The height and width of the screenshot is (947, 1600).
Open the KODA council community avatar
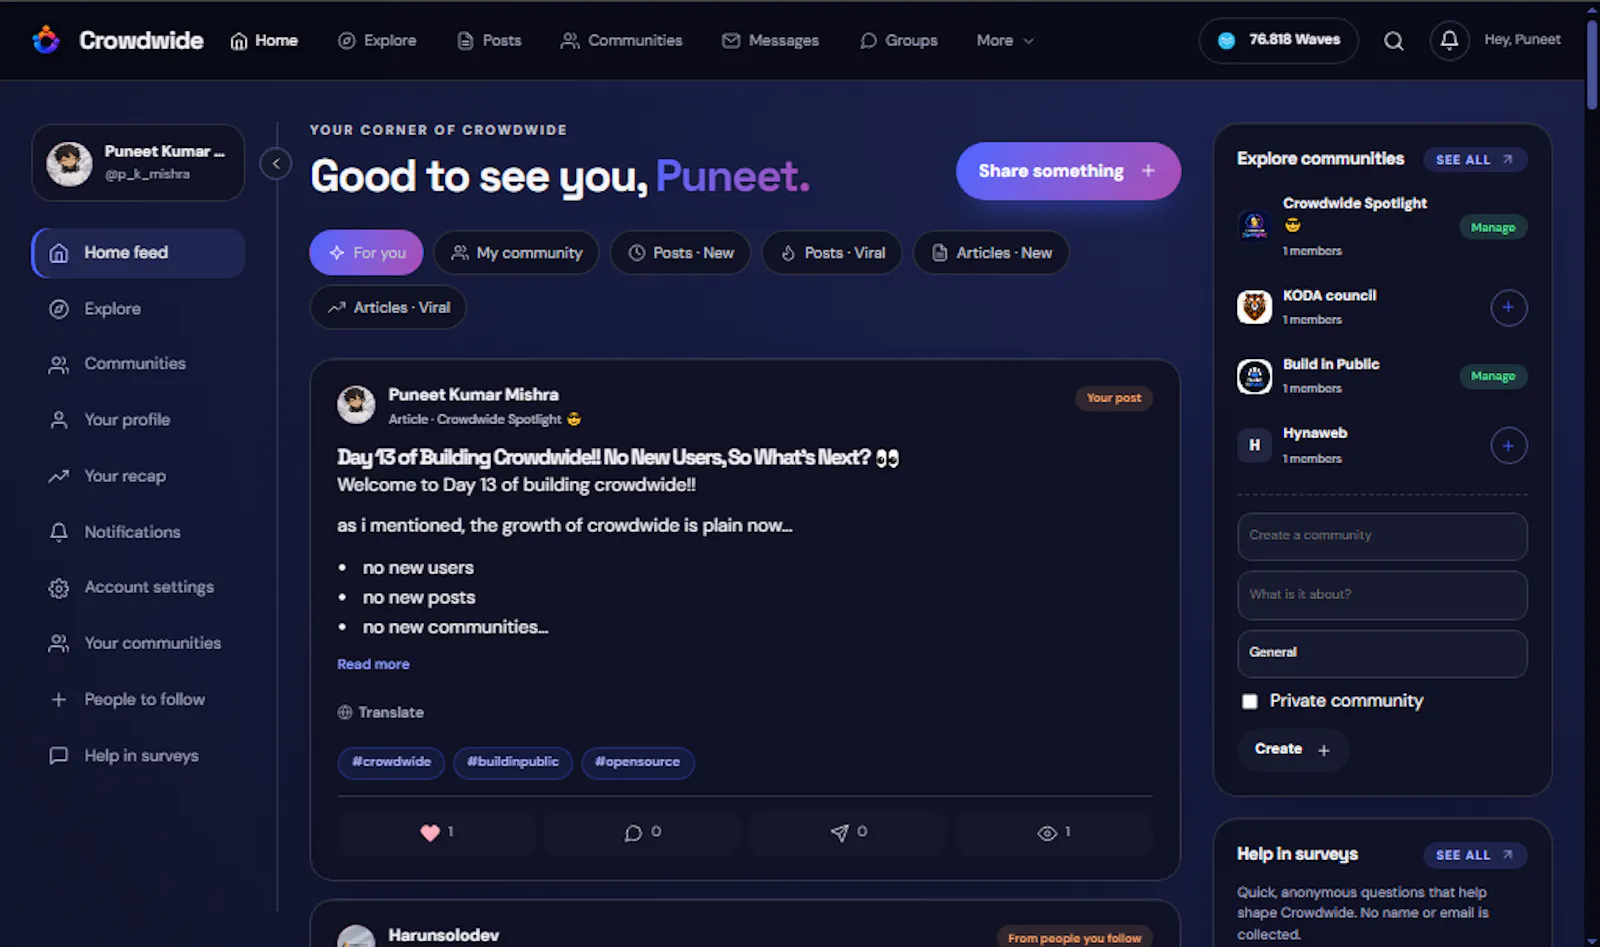[x=1254, y=307]
